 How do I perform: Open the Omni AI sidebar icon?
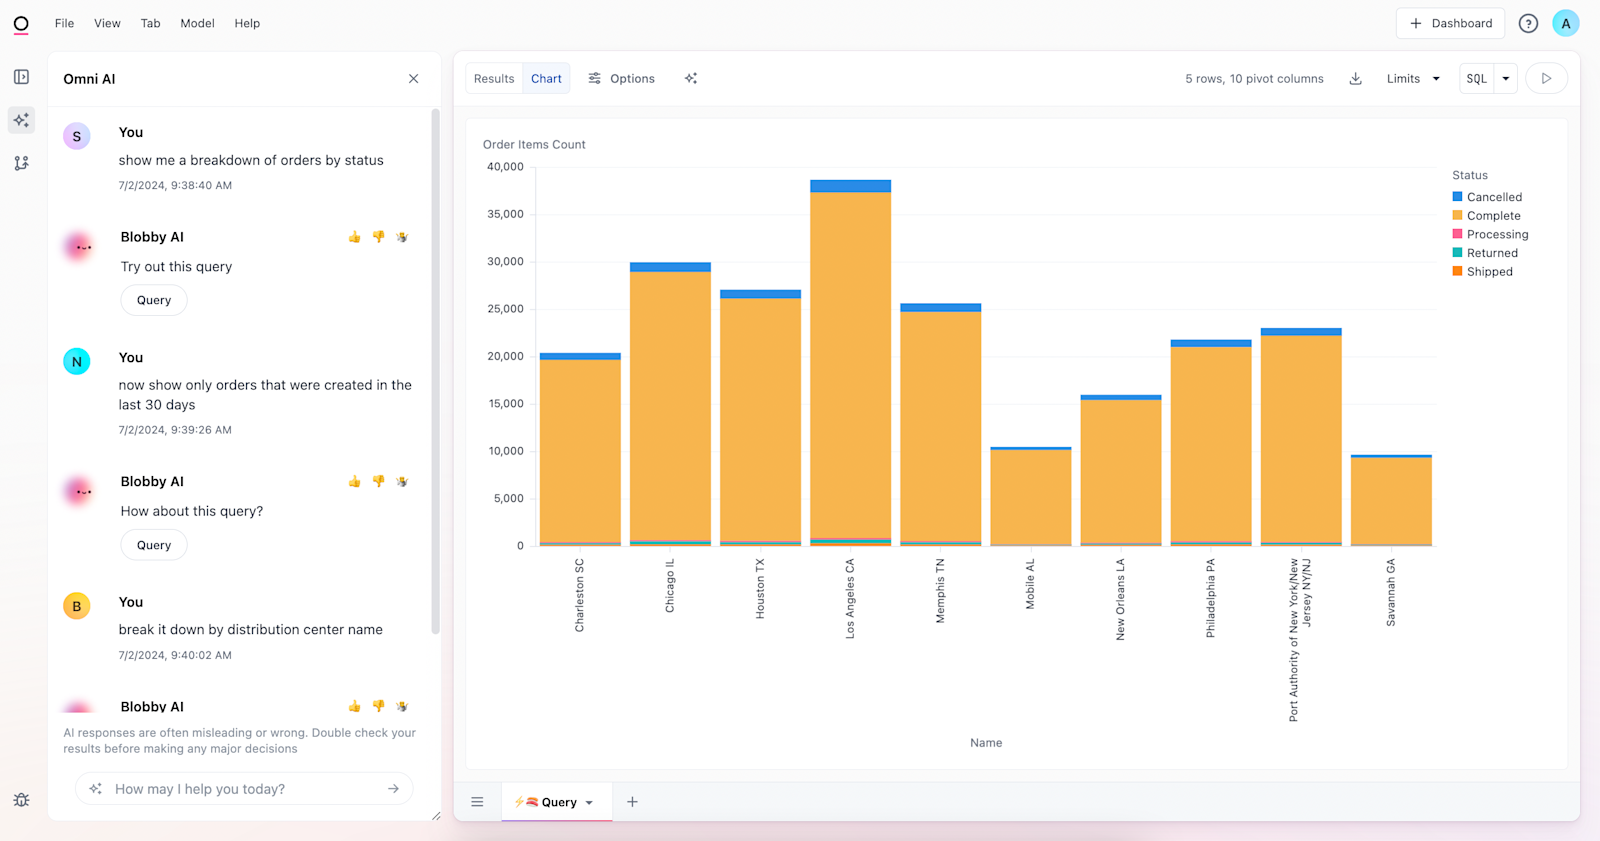click(21, 120)
